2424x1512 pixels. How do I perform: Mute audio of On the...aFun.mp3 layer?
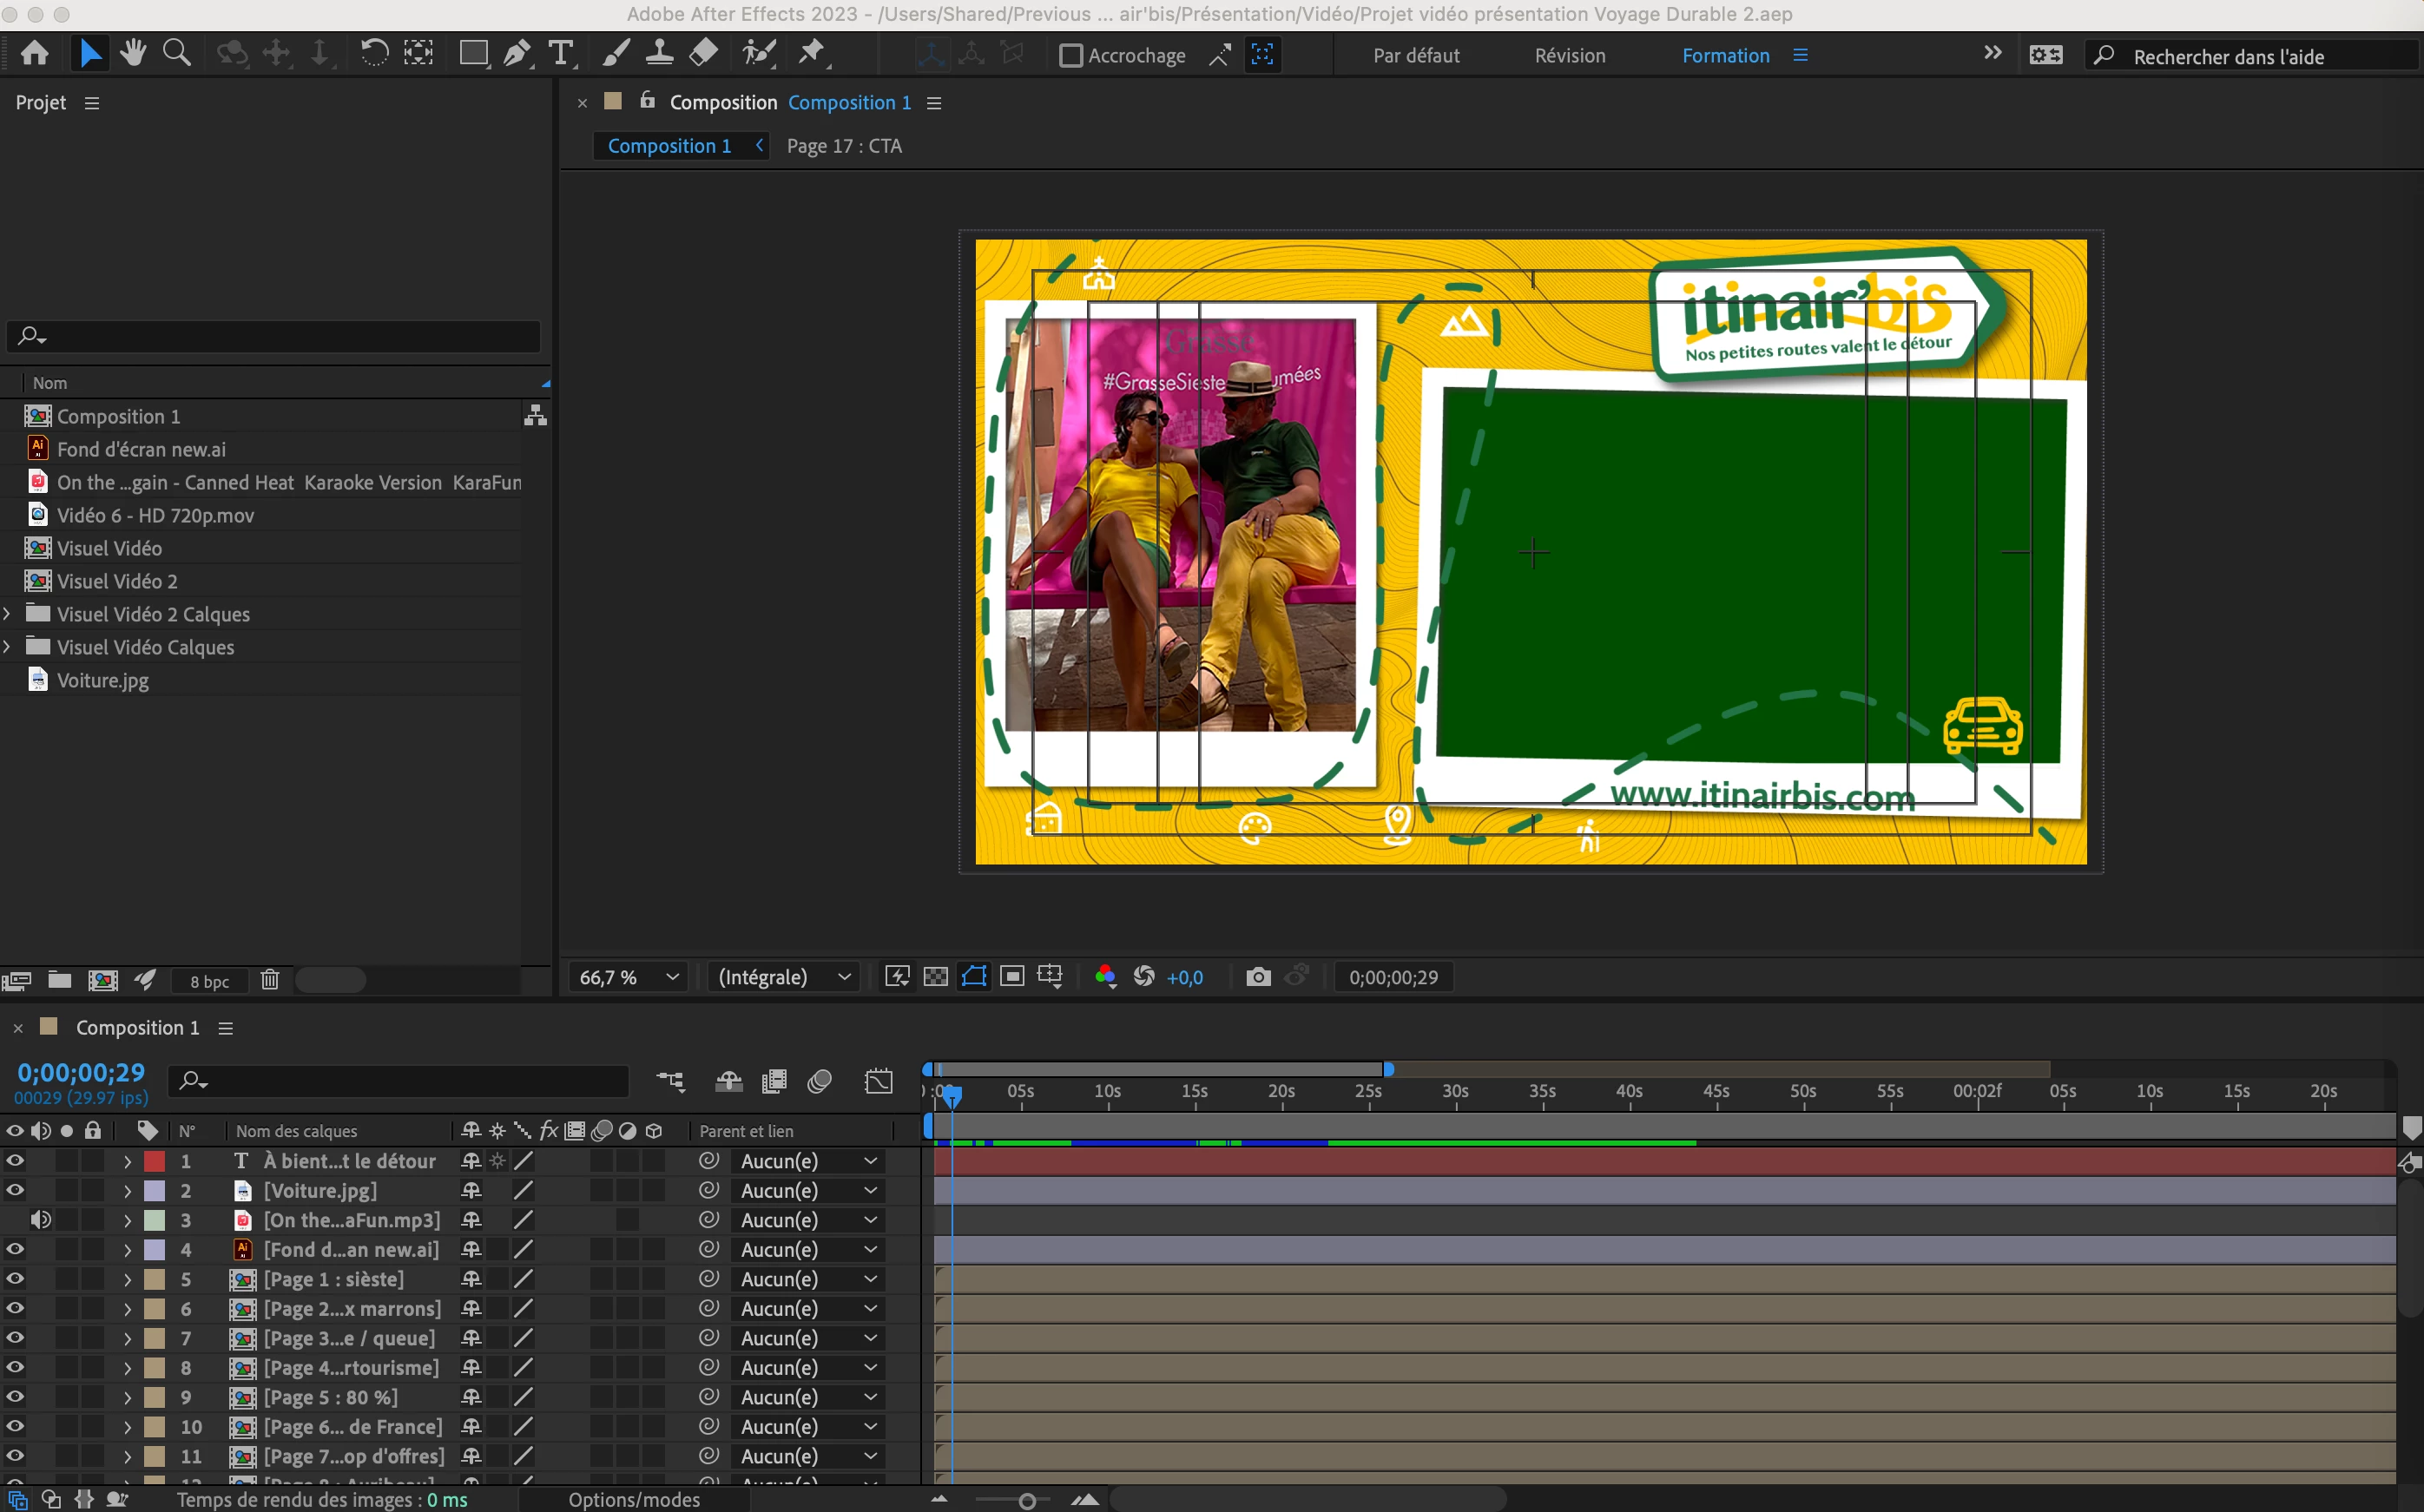40,1220
